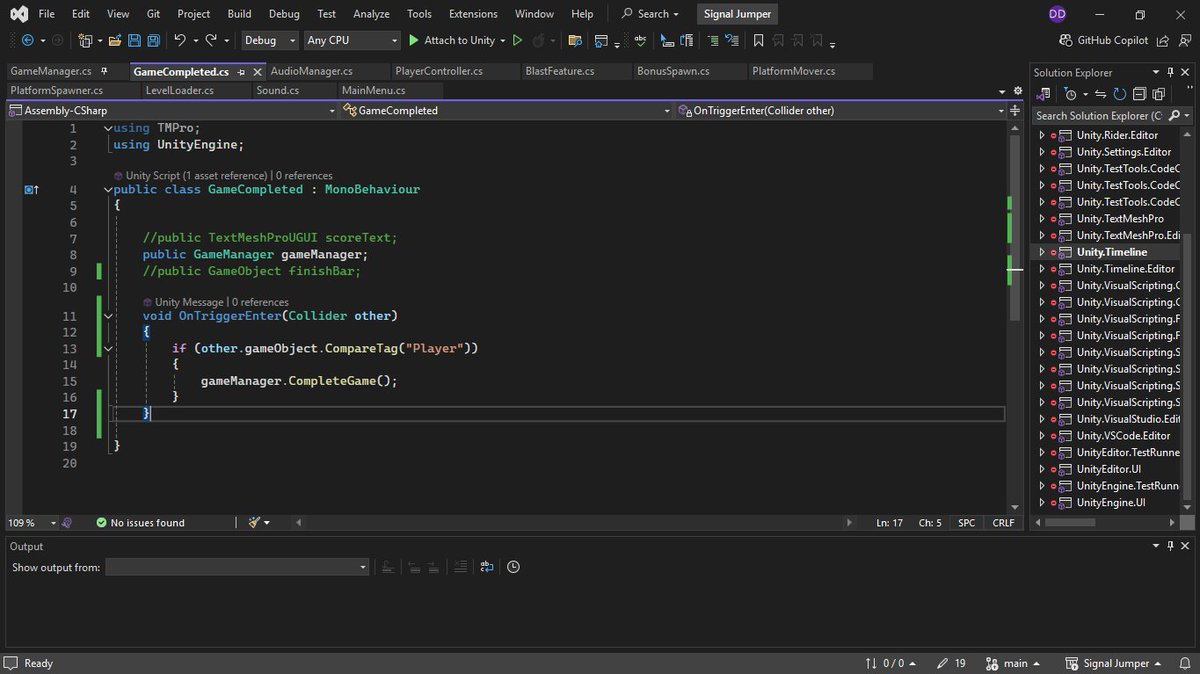Toggle auto-hide pin of Output panel
Screen dimensions: 1200x674
point(1171,546)
